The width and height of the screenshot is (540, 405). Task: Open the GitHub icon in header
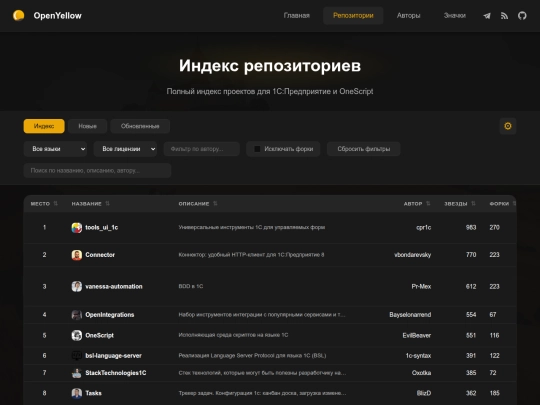click(x=522, y=16)
